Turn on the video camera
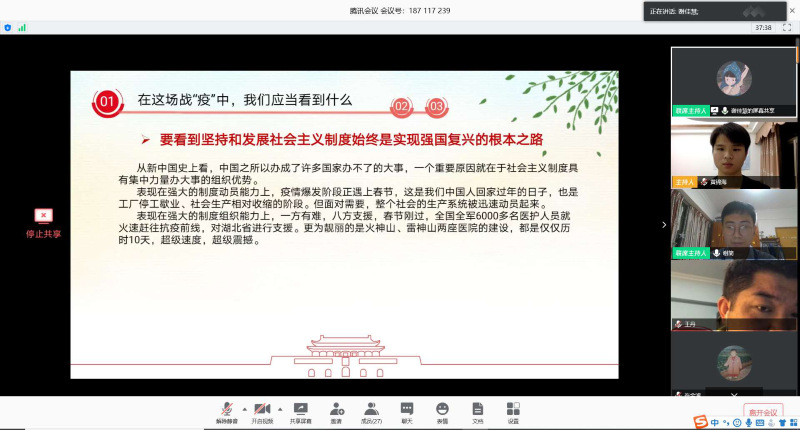The width and height of the screenshot is (800, 430). [x=262, y=410]
